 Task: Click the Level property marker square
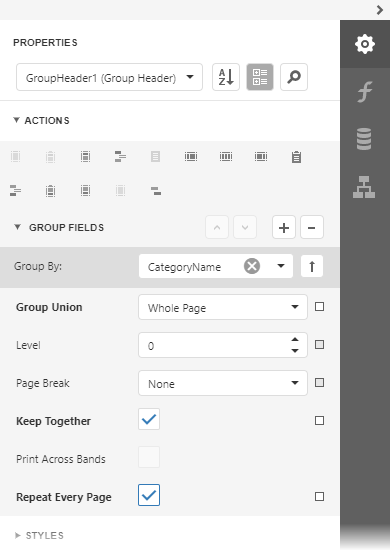click(319, 345)
